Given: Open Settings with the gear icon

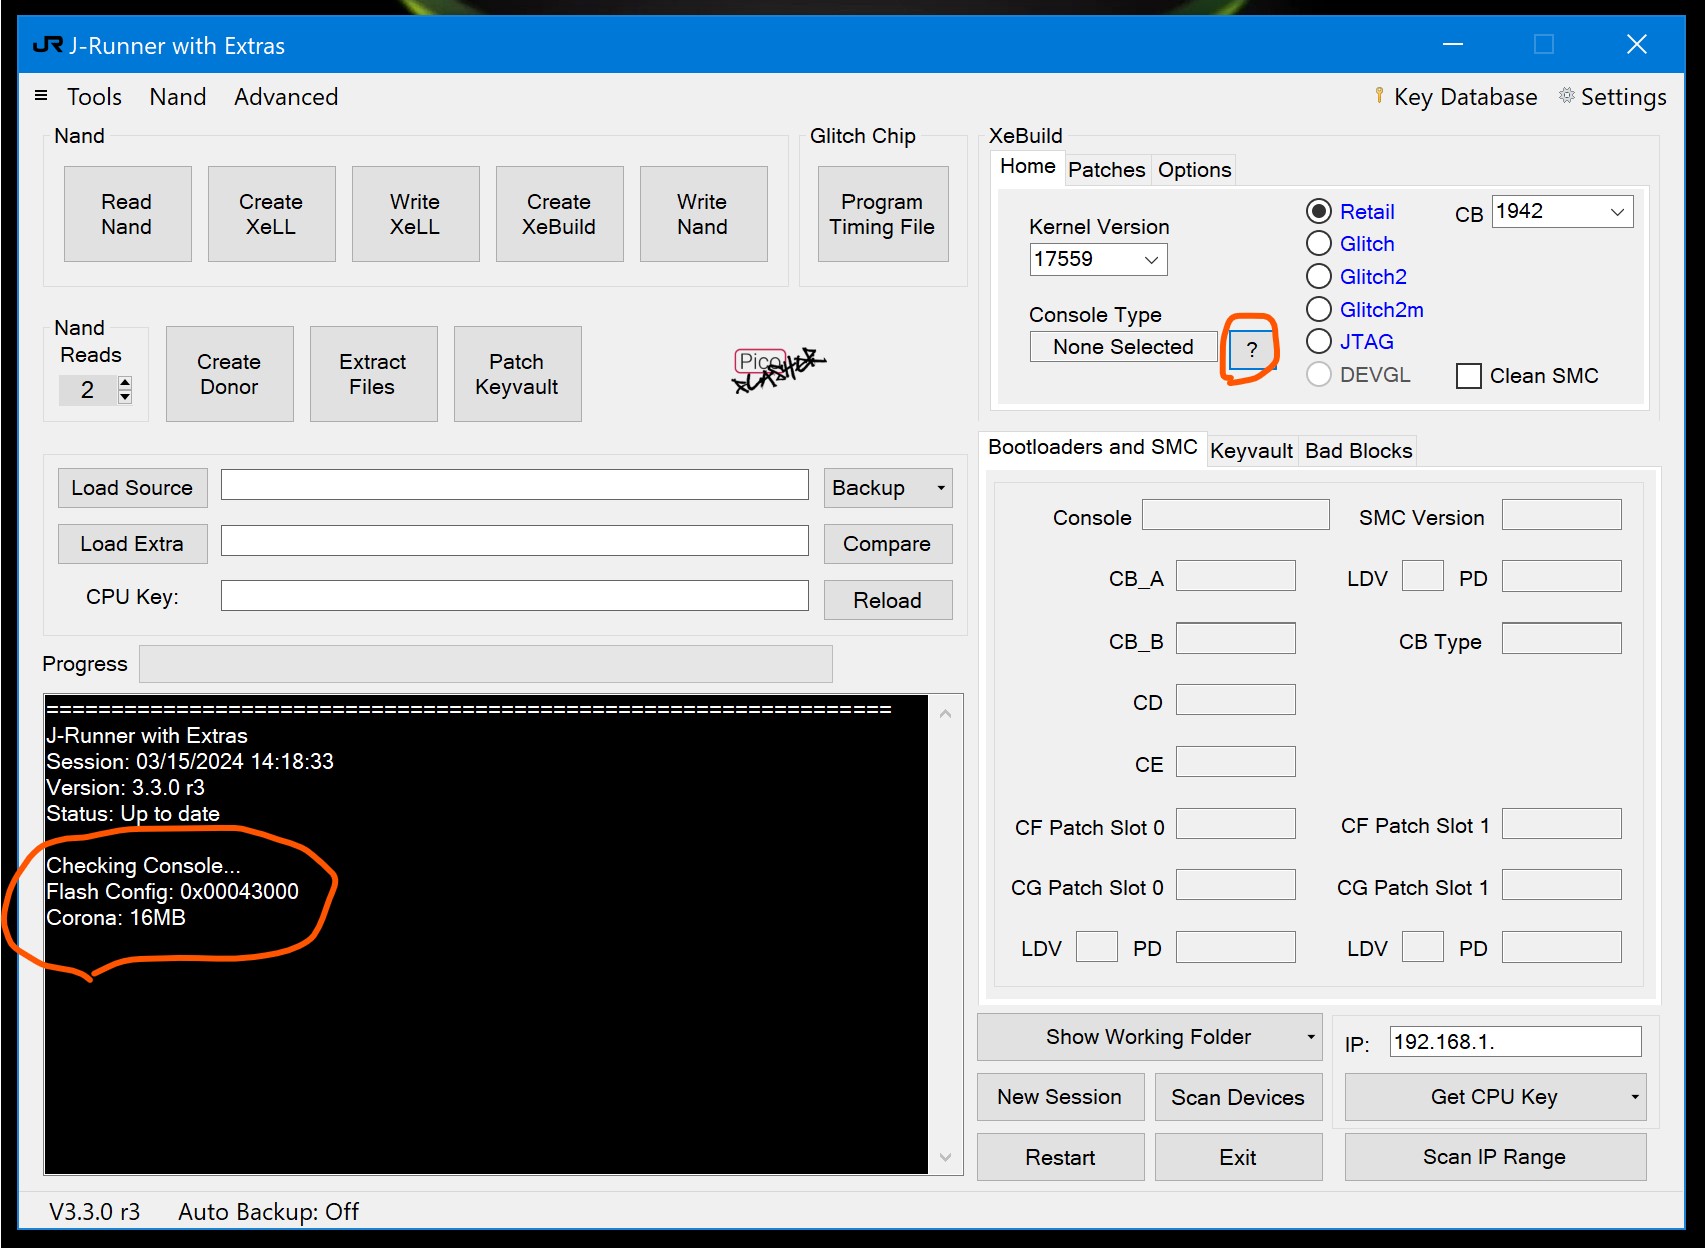Looking at the screenshot, I should [1611, 97].
